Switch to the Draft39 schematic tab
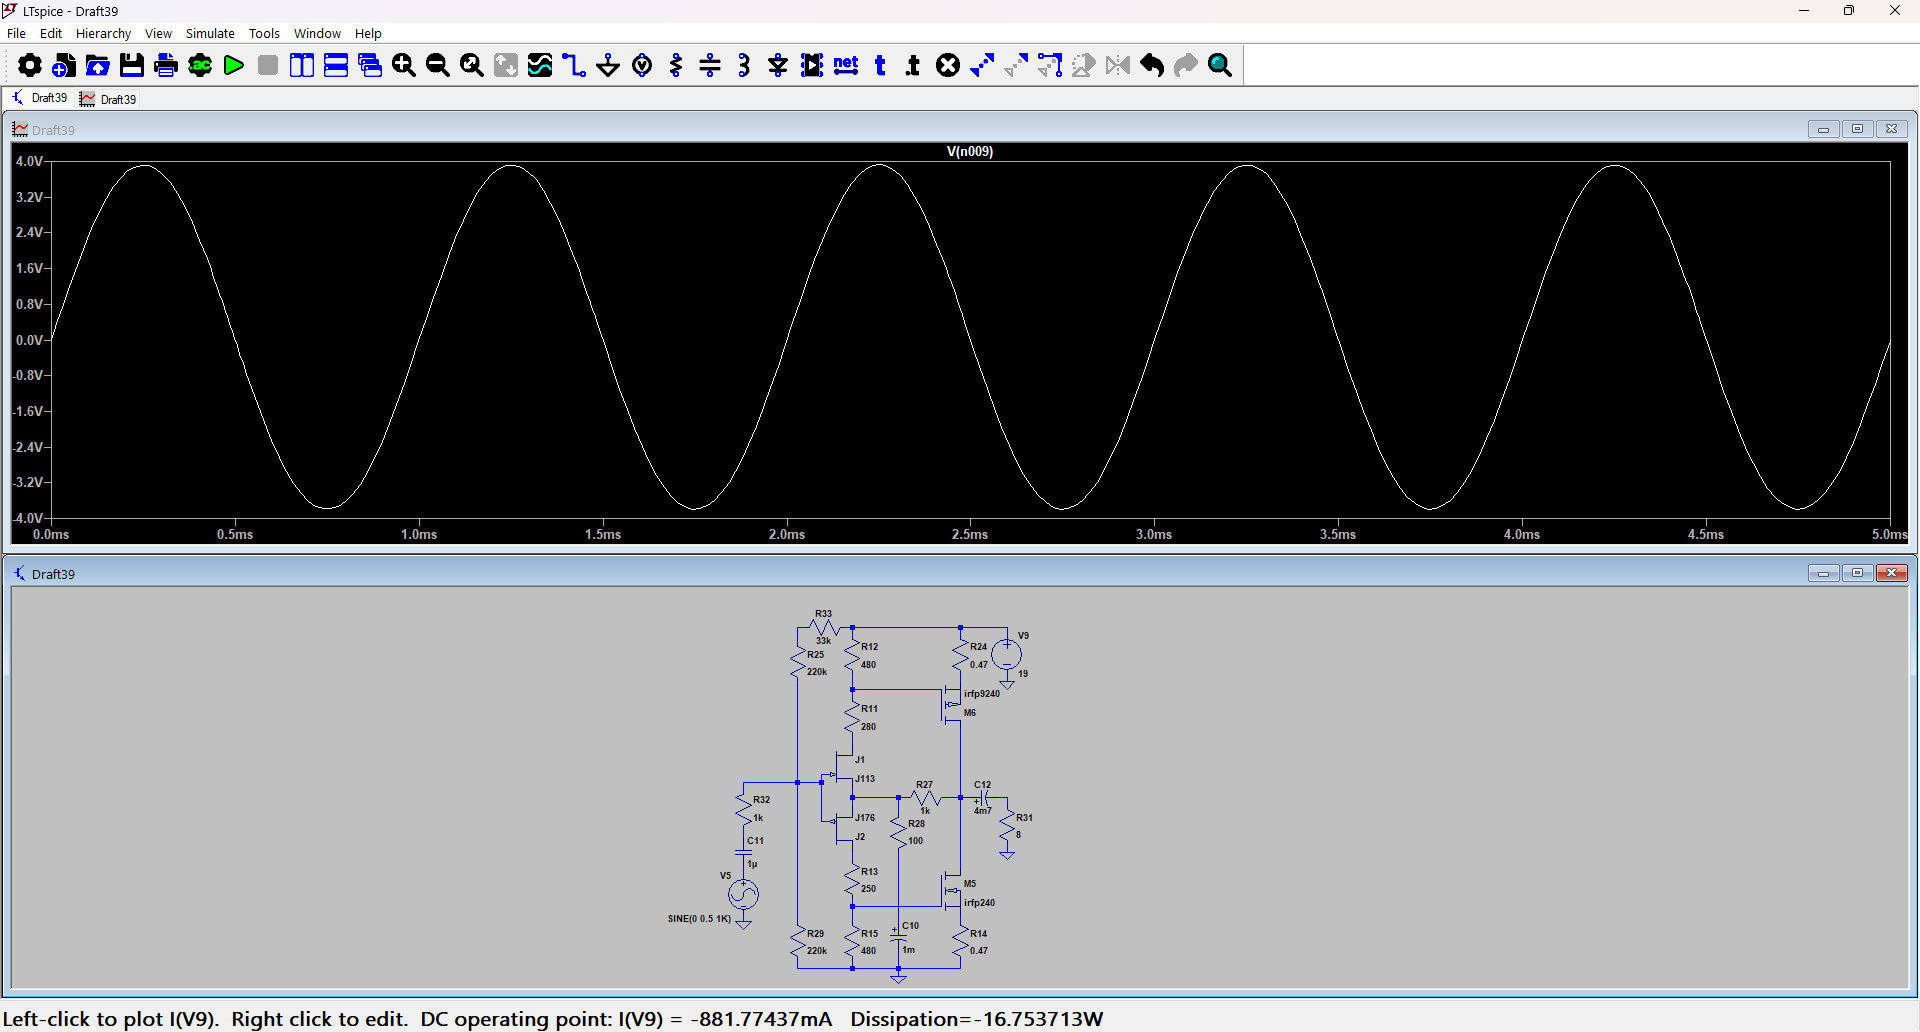Screen dimensions: 1920x1032 click(40, 98)
